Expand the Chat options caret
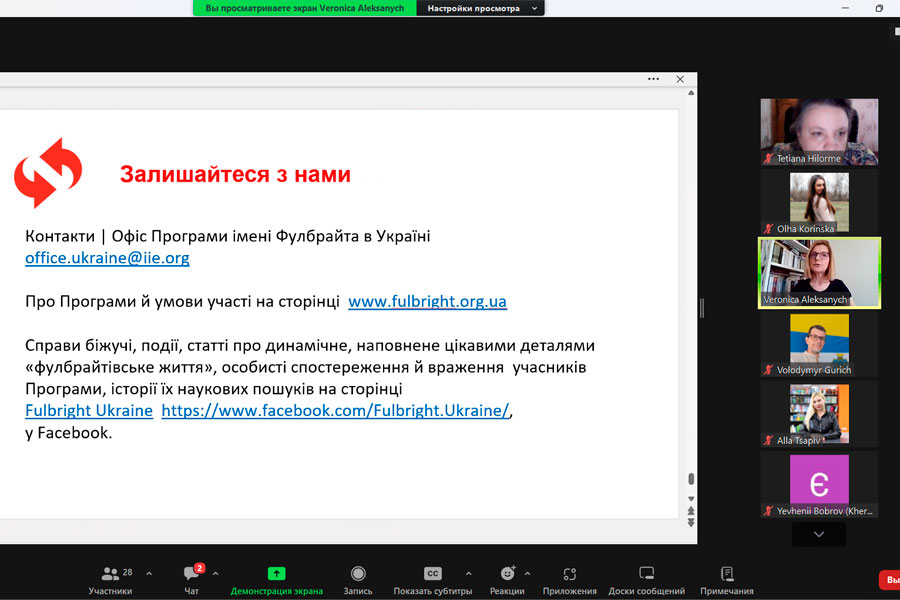Screen dimensions: 900x600 [215, 574]
